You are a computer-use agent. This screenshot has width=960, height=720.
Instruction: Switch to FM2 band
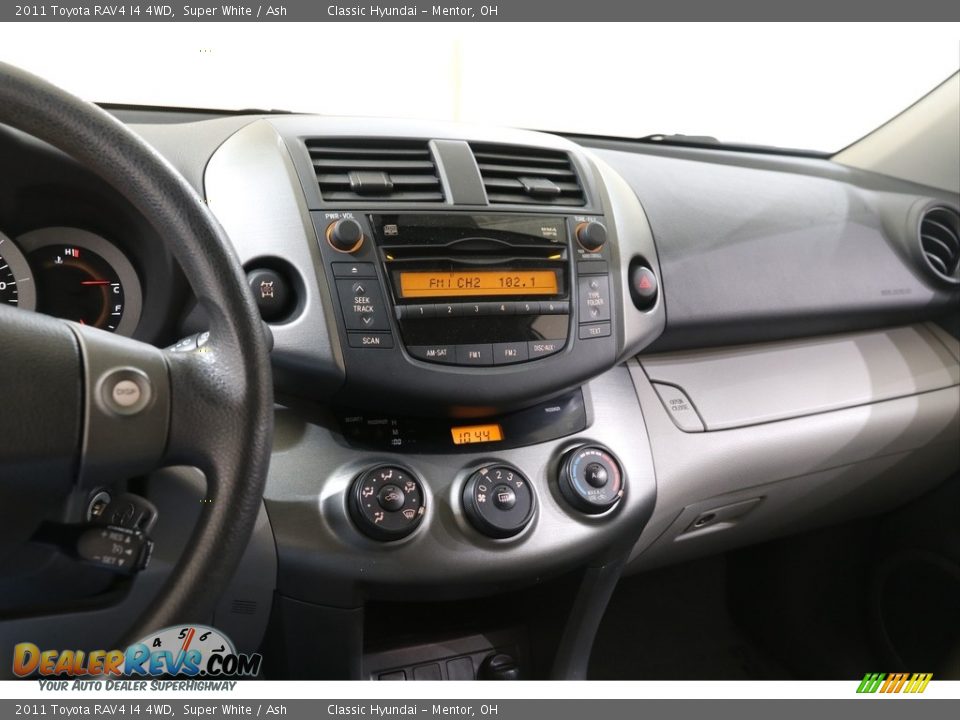pyautogui.click(x=511, y=353)
